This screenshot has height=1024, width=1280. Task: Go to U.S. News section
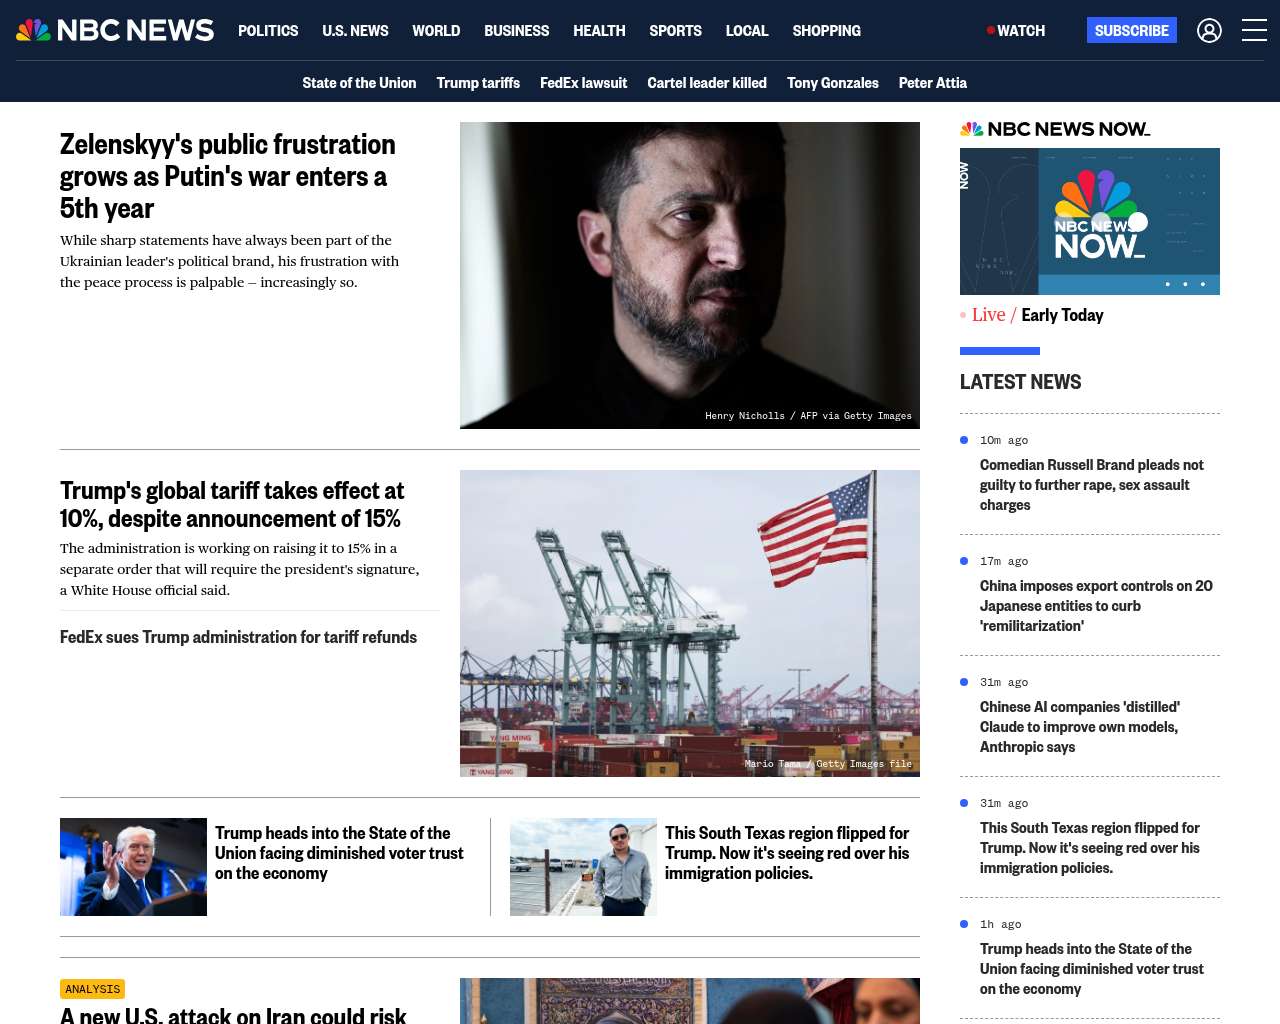click(355, 31)
